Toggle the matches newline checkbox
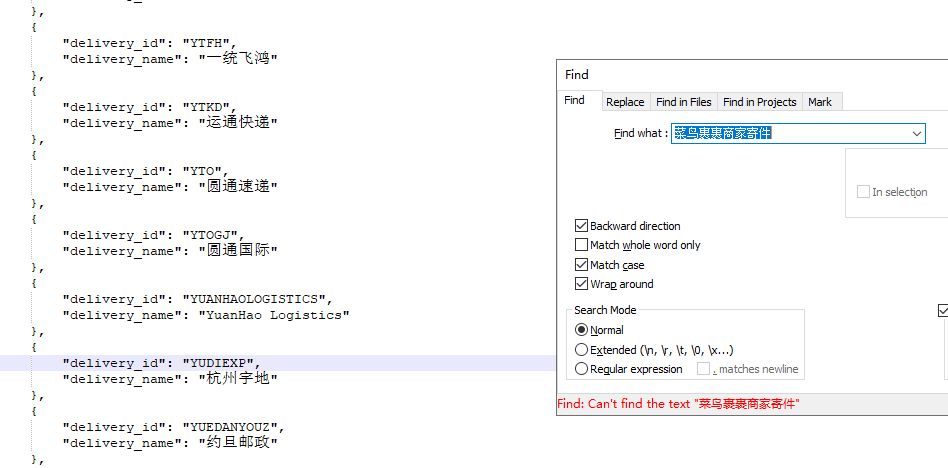 (703, 369)
